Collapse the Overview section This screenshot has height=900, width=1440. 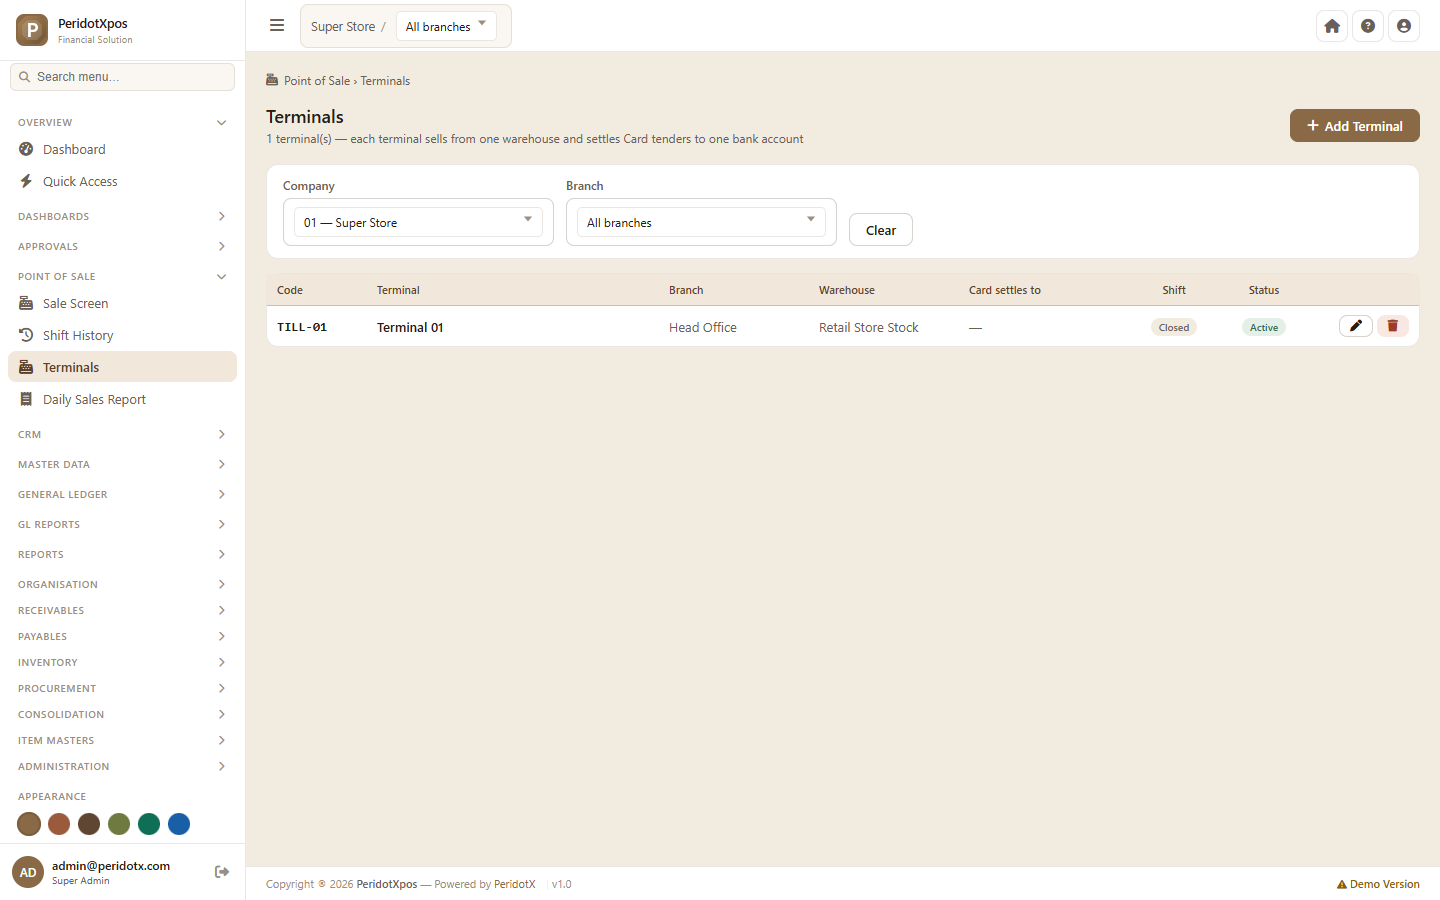[122, 122]
